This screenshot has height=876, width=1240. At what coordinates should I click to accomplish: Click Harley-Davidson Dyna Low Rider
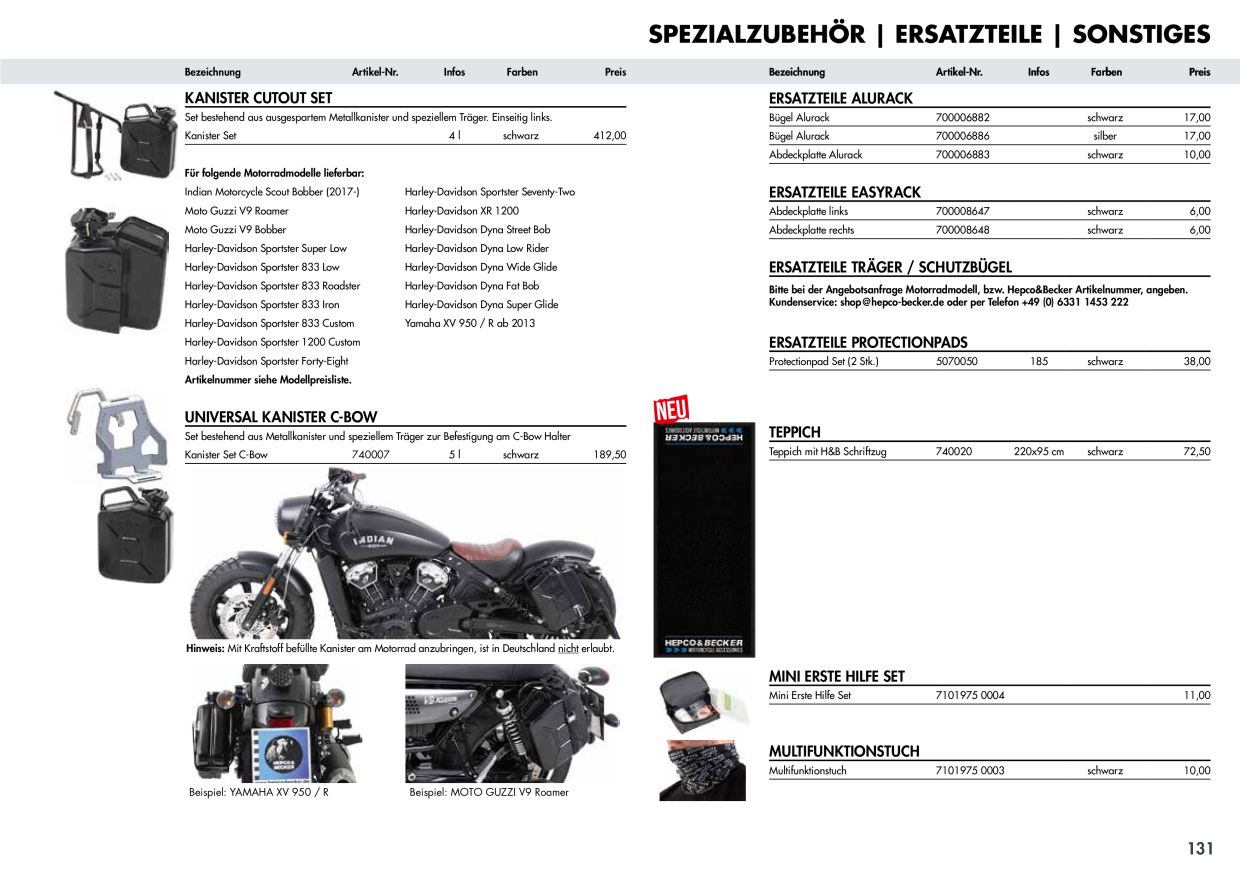coord(477,249)
